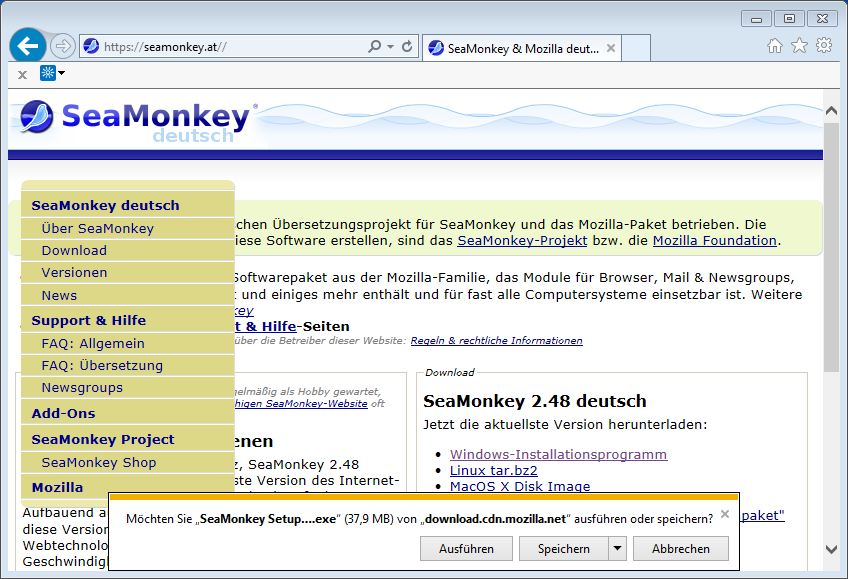Maximize the browser window
This screenshot has height=579, width=848.
coord(789,19)
